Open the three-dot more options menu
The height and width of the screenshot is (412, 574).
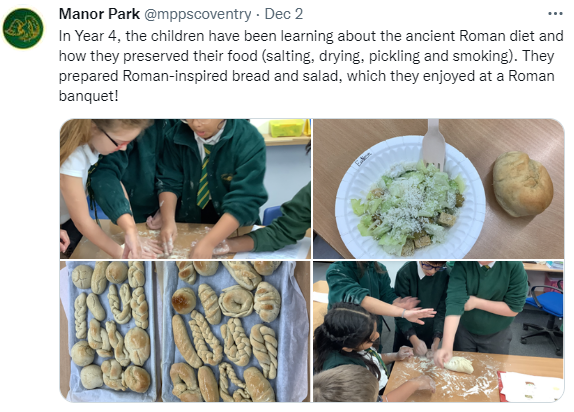click(555, 14)
